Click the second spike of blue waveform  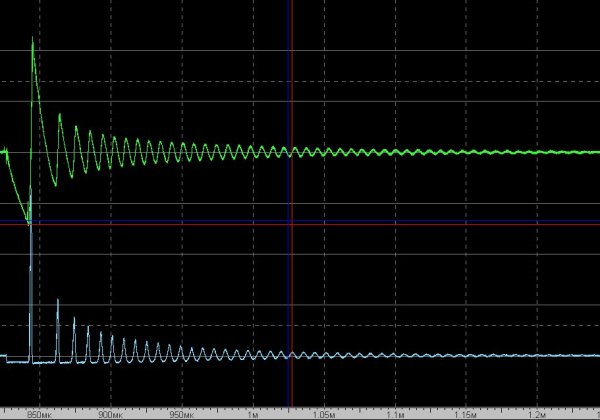(x=58, y=299)
